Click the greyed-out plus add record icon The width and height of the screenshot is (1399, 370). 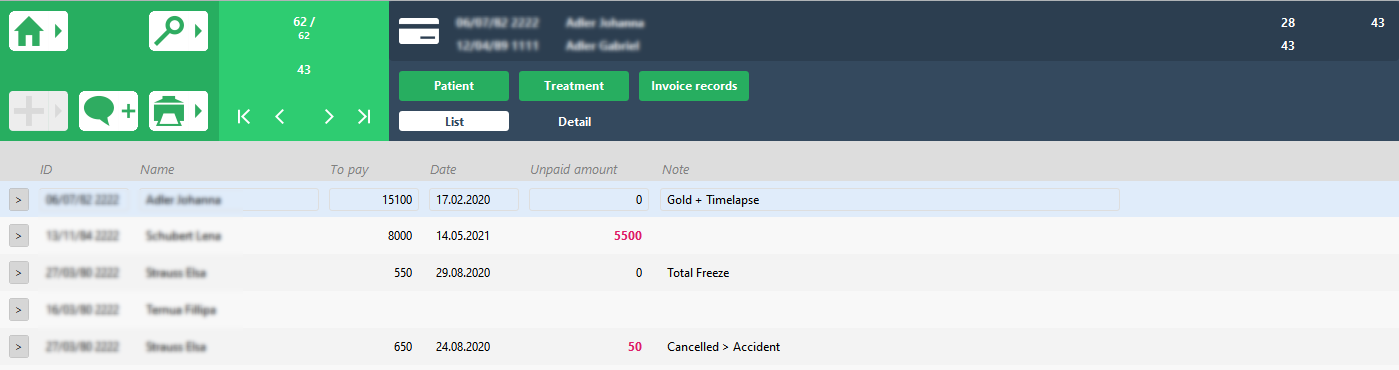(x=38, y=111)
